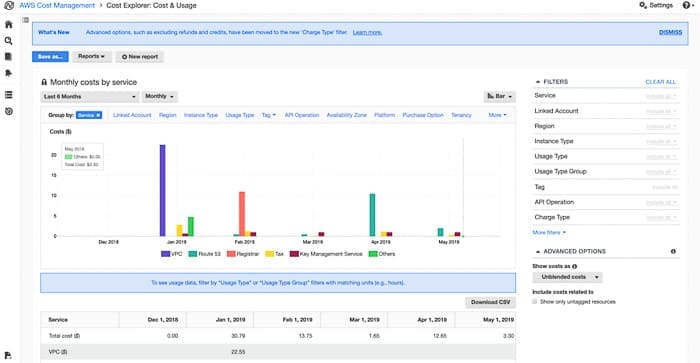Click the Advanced Options info icon

(x=673, y=251)
